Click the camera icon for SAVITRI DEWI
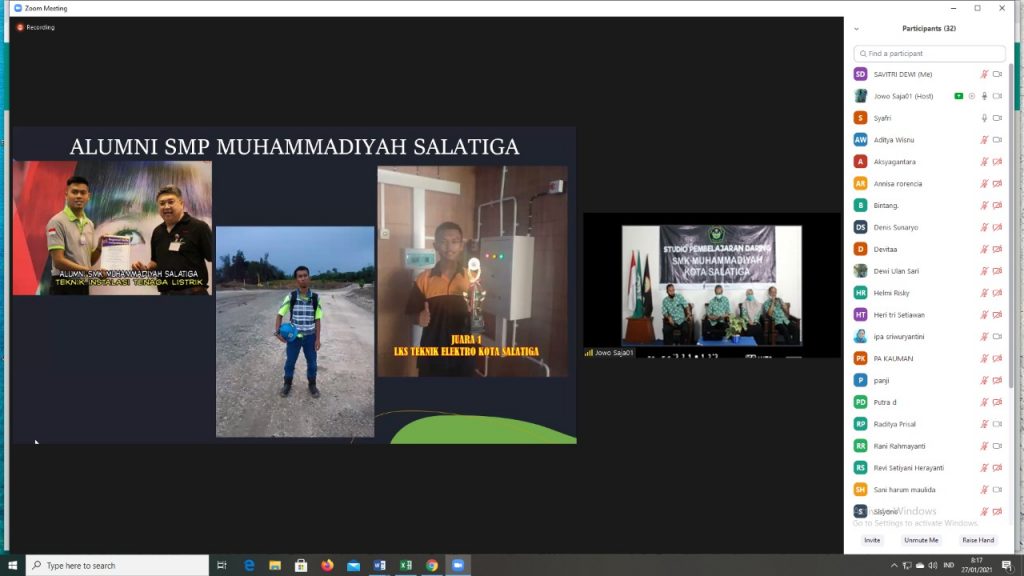Screen dimensions: 1024x576 coord(997,74)
